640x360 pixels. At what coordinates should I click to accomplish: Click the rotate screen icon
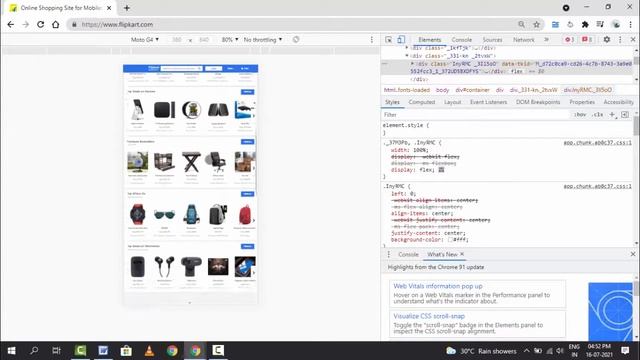pos(296,40)
